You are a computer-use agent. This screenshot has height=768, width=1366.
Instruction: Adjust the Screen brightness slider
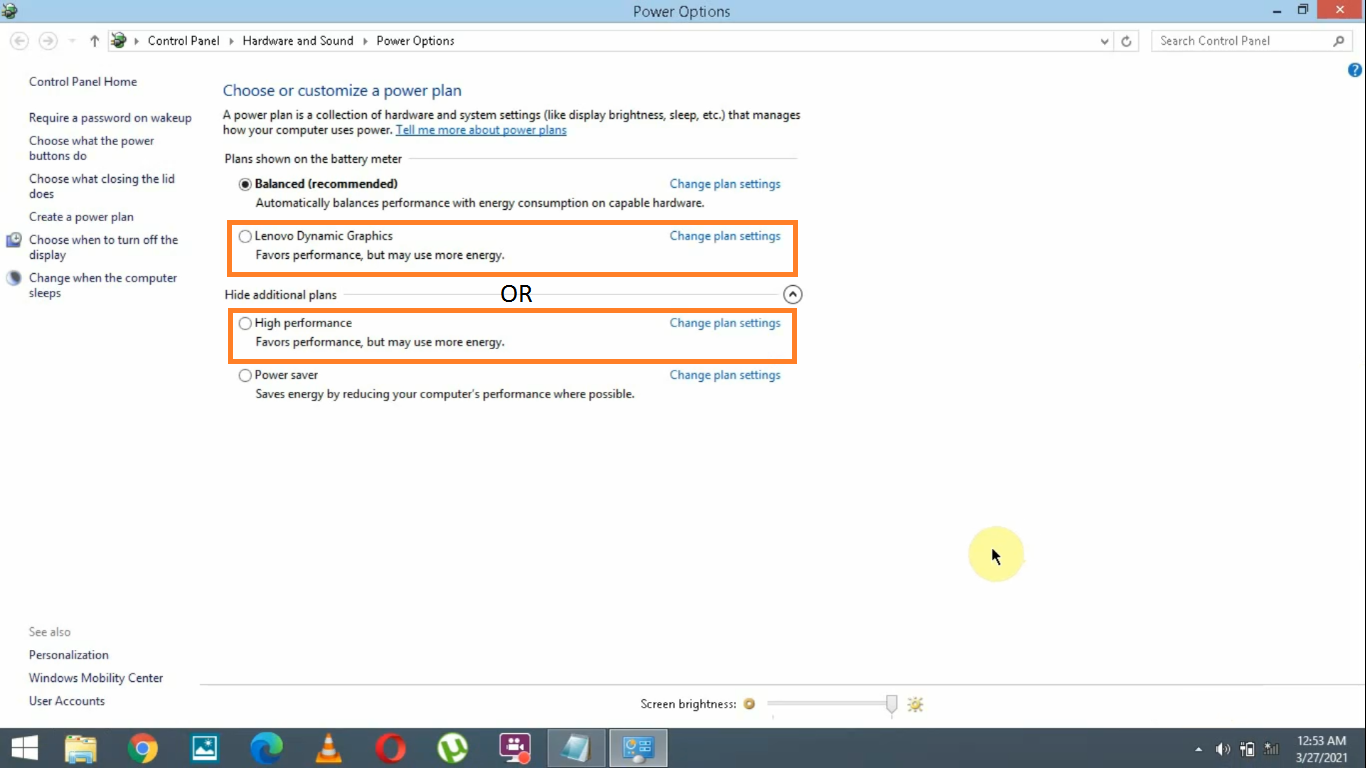[890, 704]
